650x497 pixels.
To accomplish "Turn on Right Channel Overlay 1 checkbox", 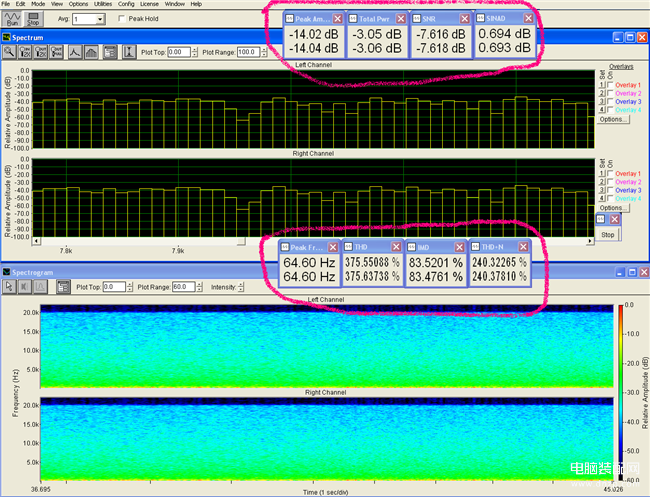I will pyautogui.click(x=610, y=174).
